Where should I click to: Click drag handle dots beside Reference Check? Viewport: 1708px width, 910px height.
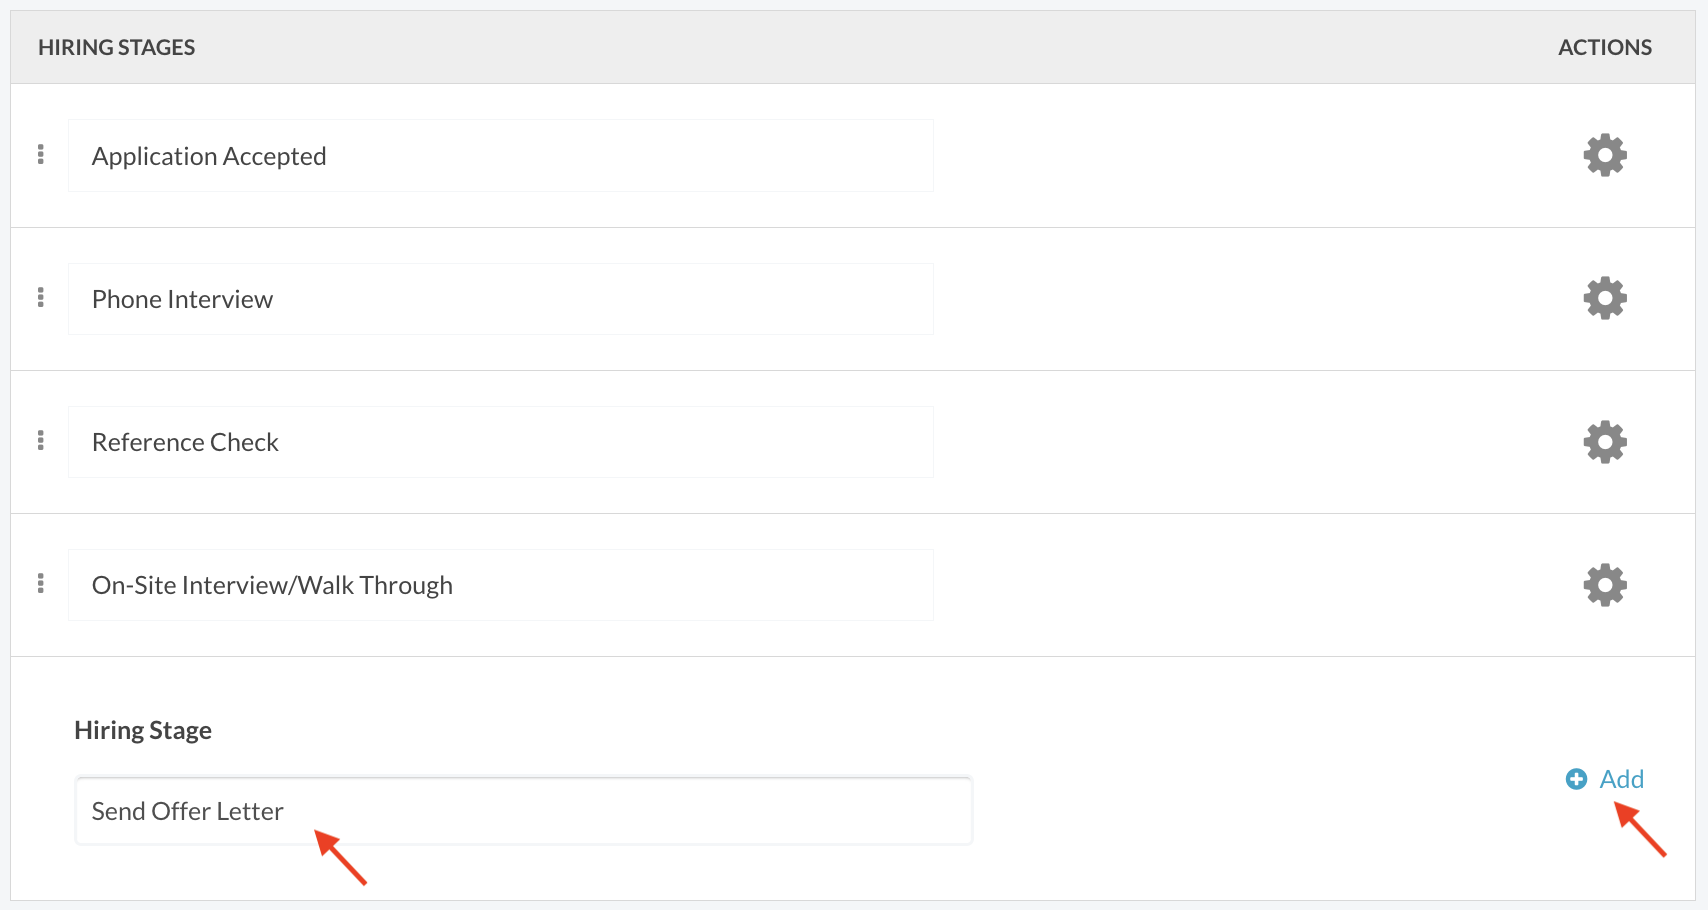click(x=41, y=440)
